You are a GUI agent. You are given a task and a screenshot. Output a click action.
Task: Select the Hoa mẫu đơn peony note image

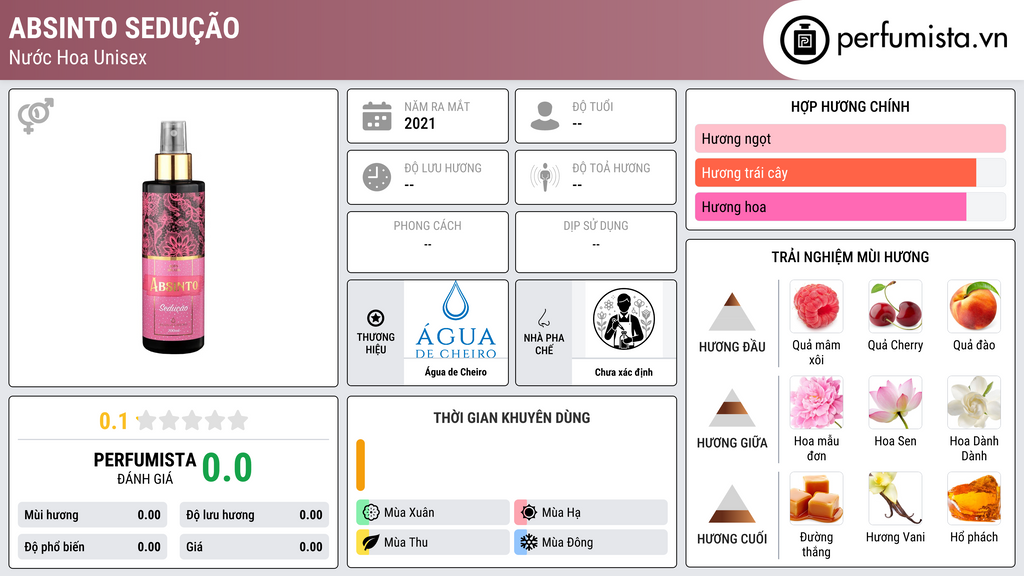816,403
